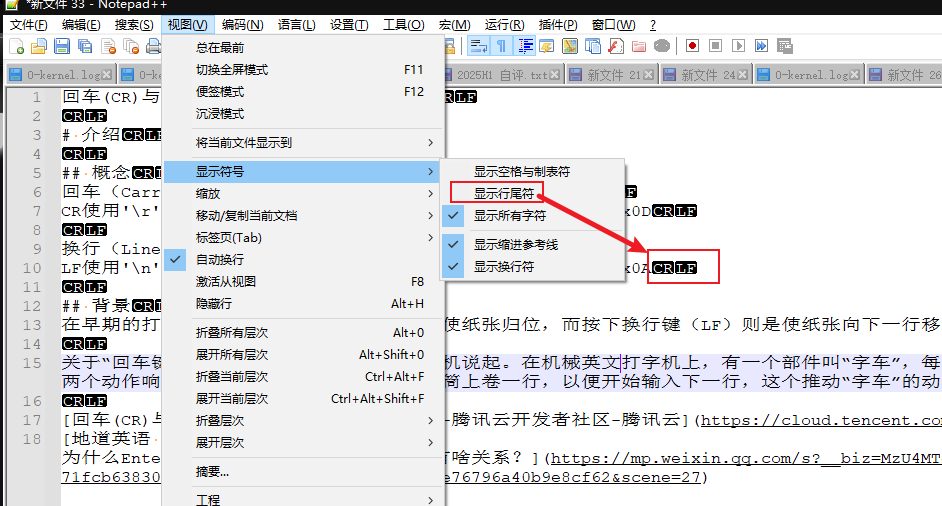This screenshot has width=942, height=506.
Task: Click the Save All toolbar icon
Action: pyautogui.click(x=85, y=46)
